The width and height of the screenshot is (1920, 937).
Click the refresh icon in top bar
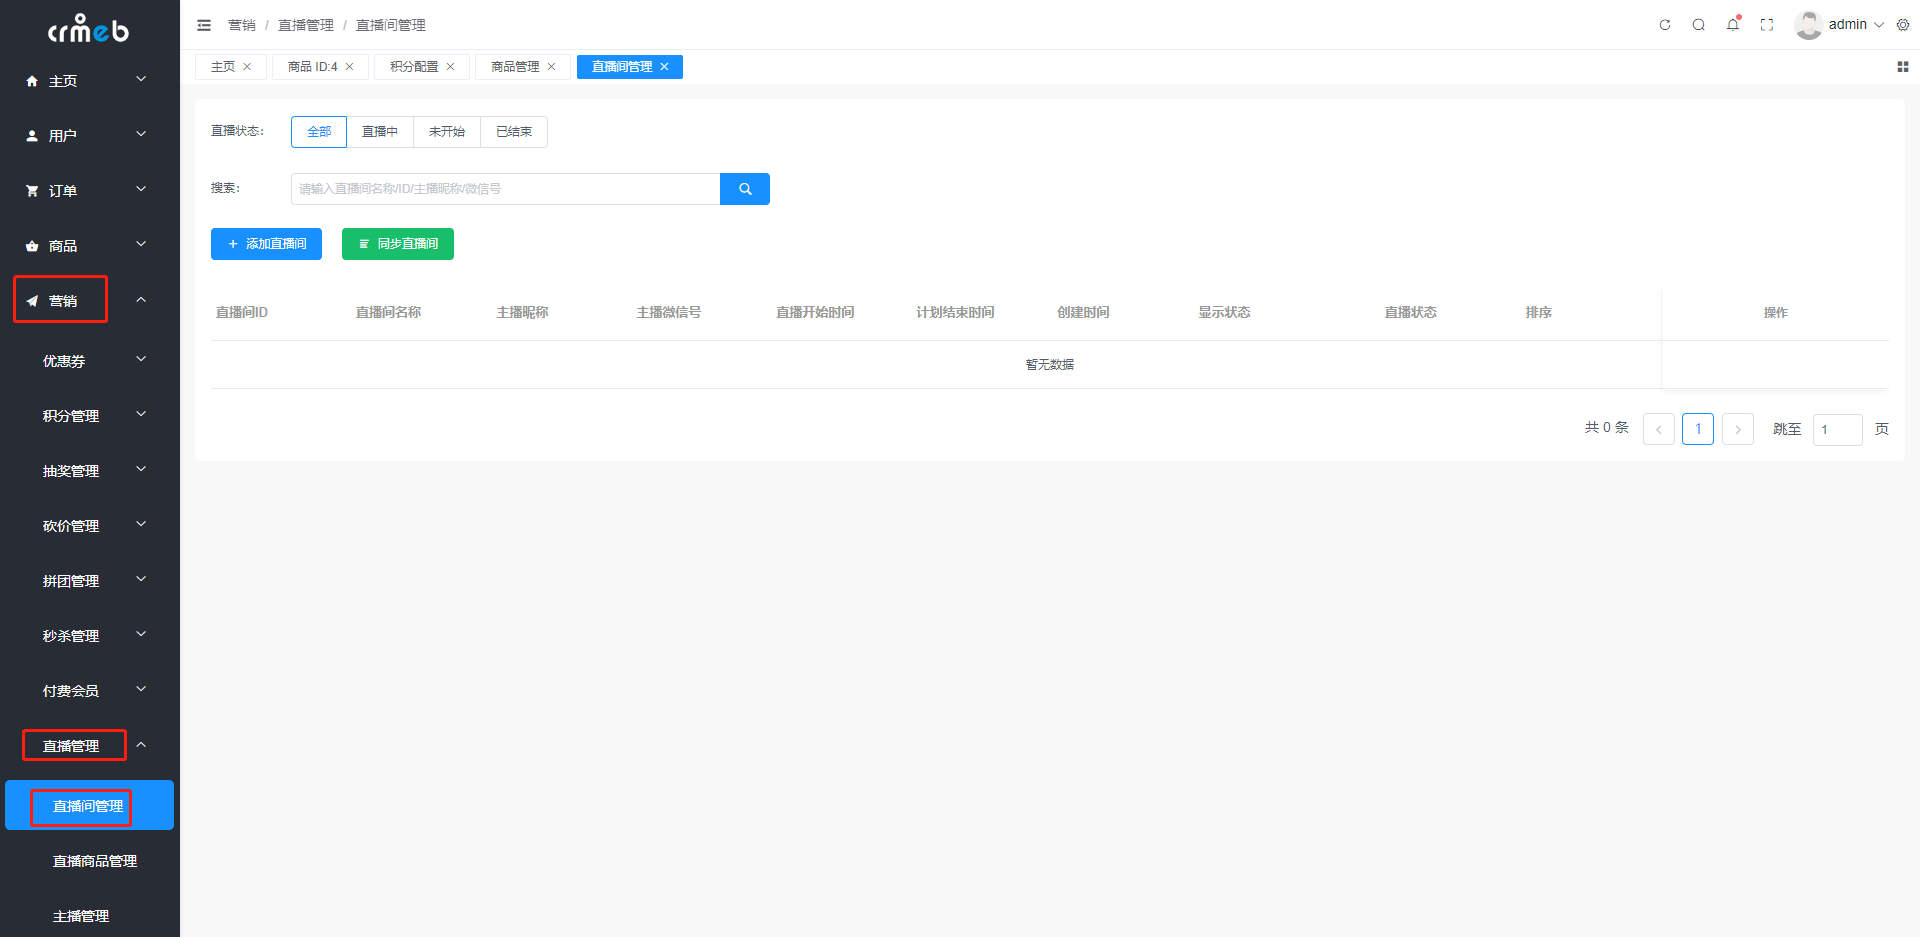[1665, 25]
